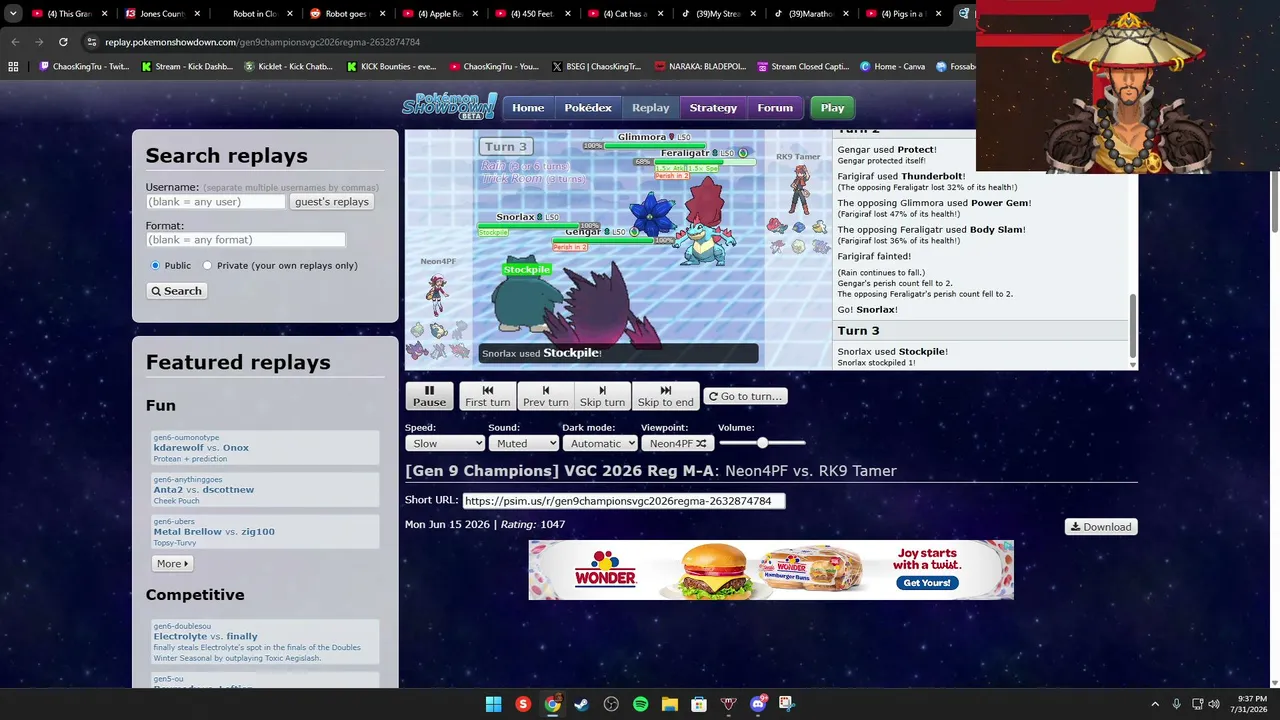1280x720 pixels.
Task: Open the Sound dropdown set to Muted
Action: 523,443
